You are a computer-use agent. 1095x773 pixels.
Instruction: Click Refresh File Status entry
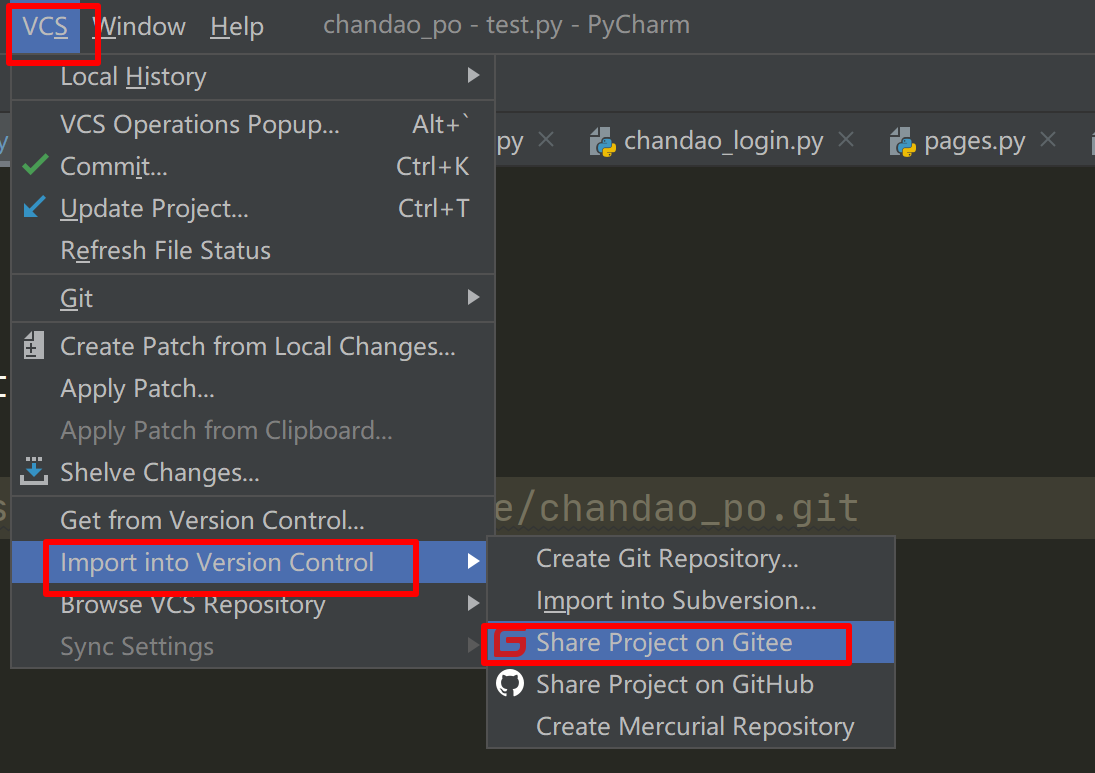coord(165,250)
